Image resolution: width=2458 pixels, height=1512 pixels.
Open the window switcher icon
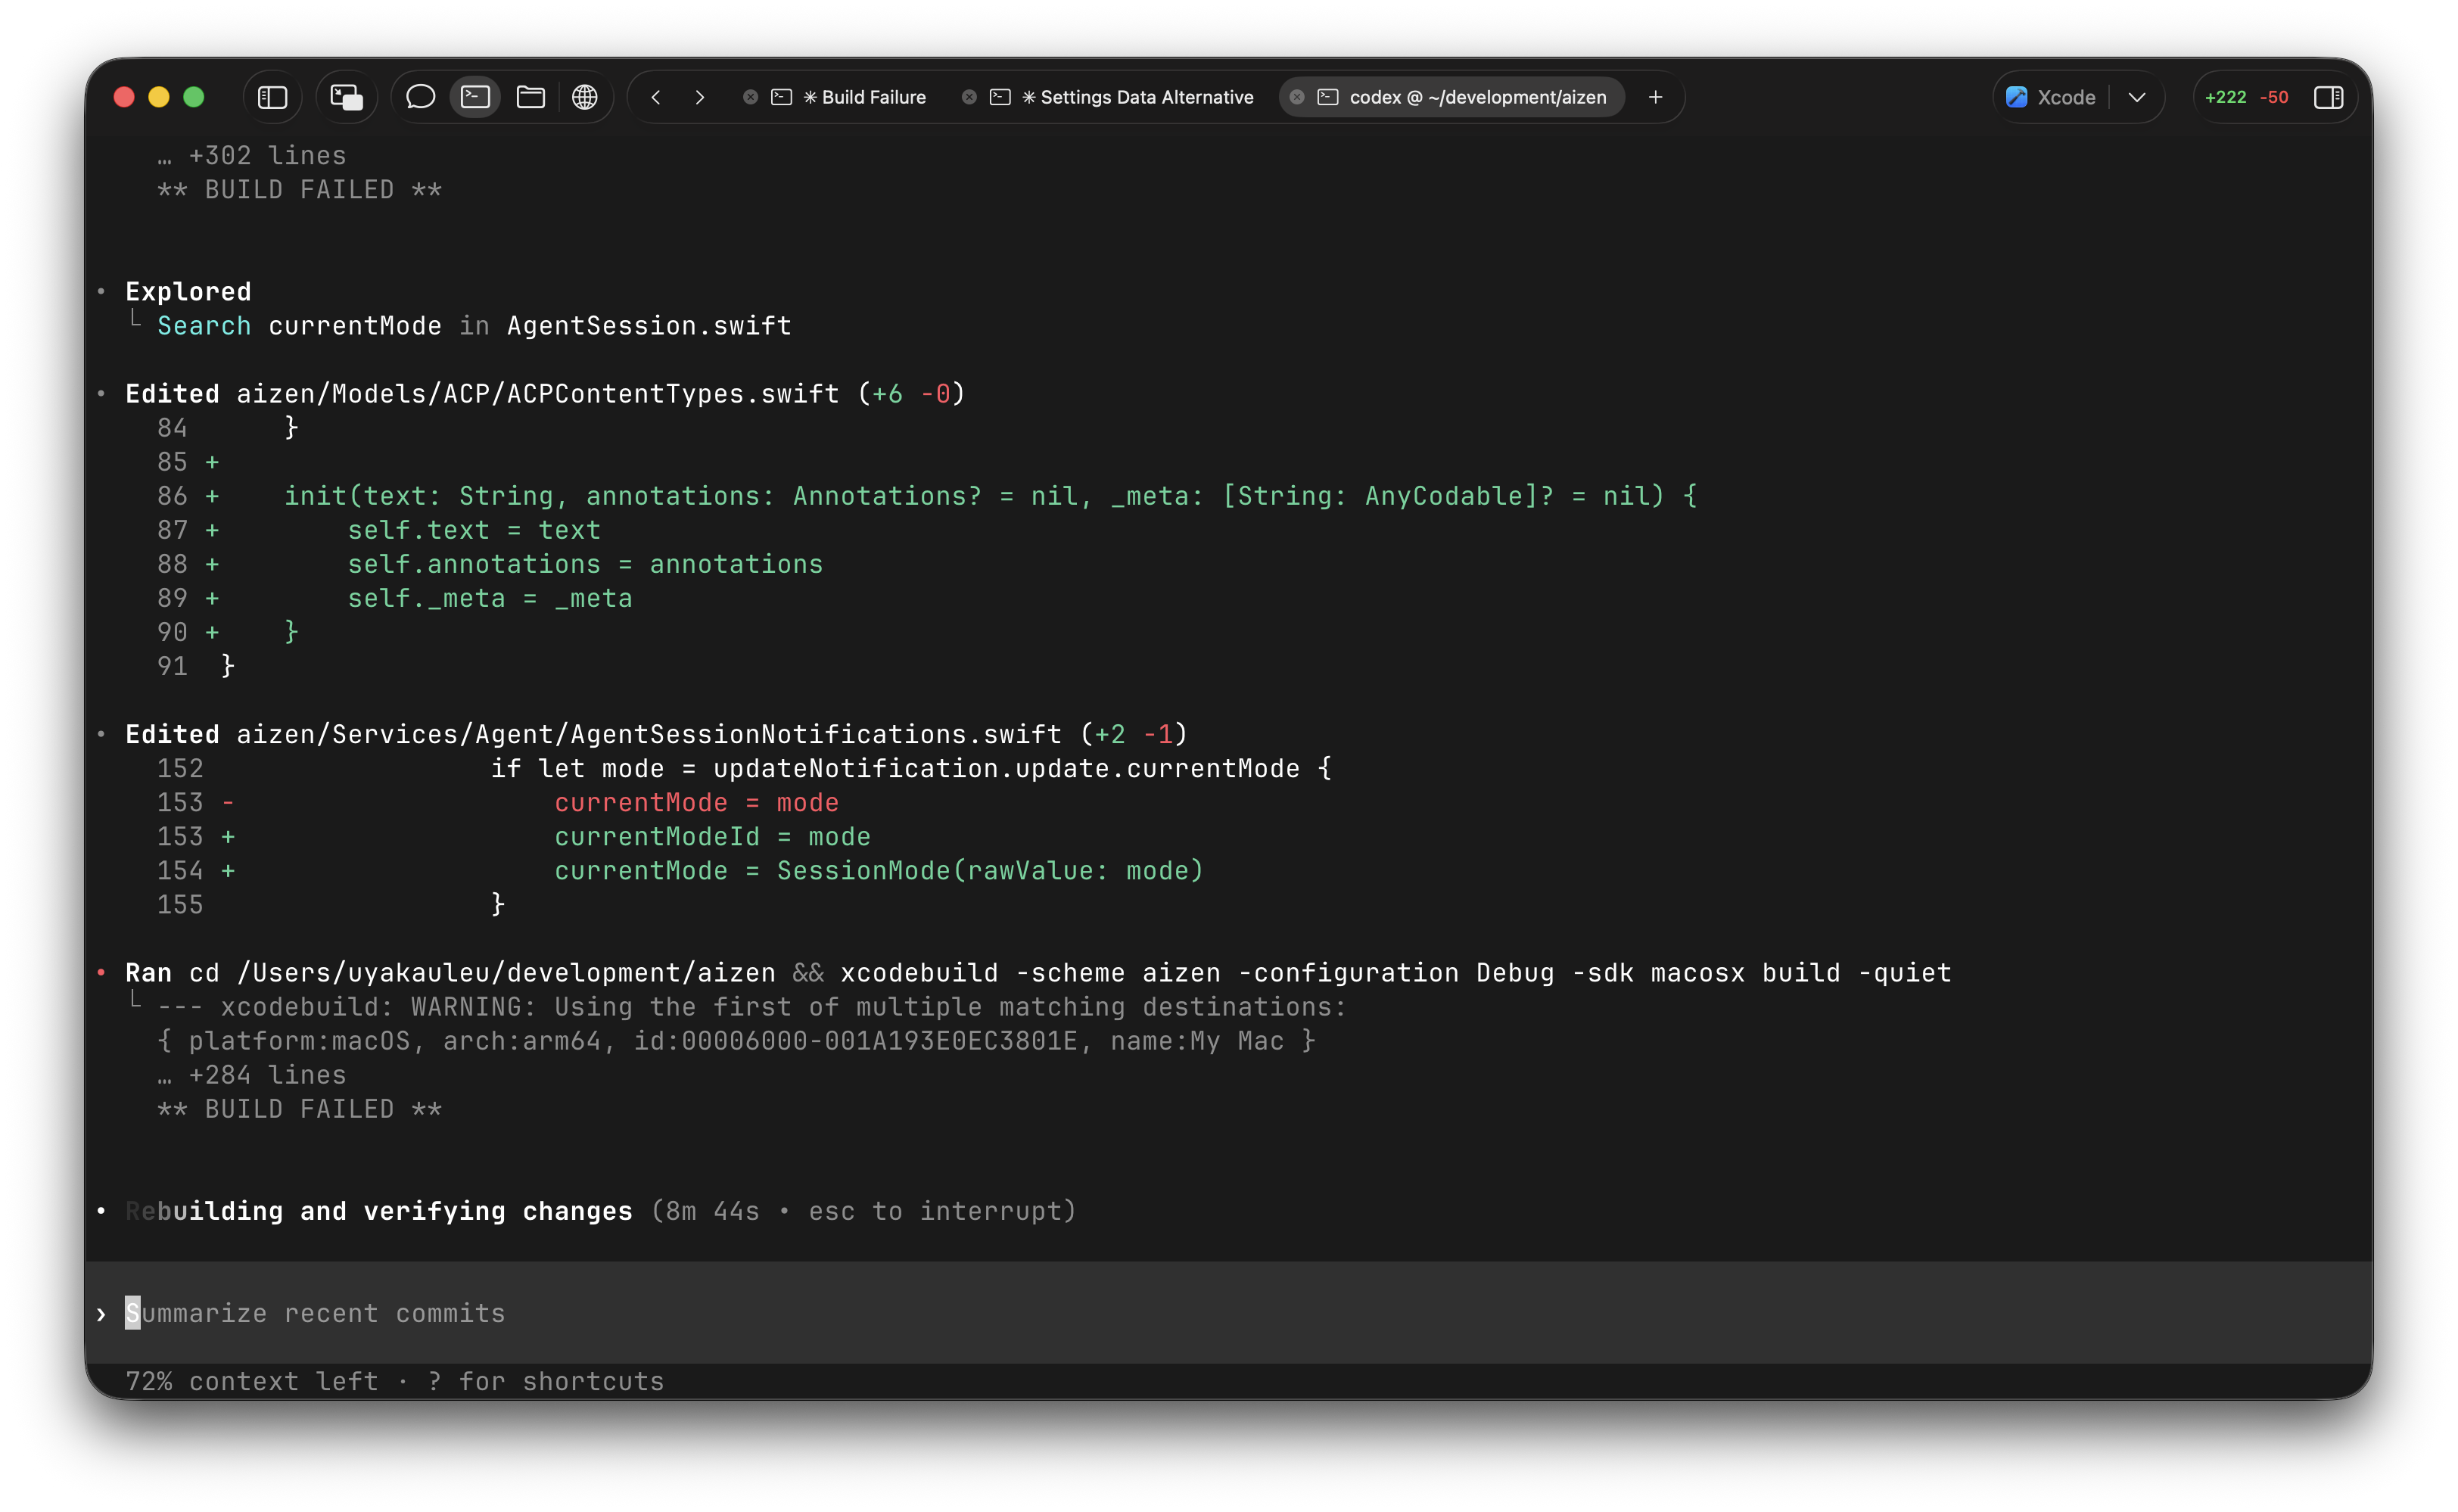(x=346, y=97)
